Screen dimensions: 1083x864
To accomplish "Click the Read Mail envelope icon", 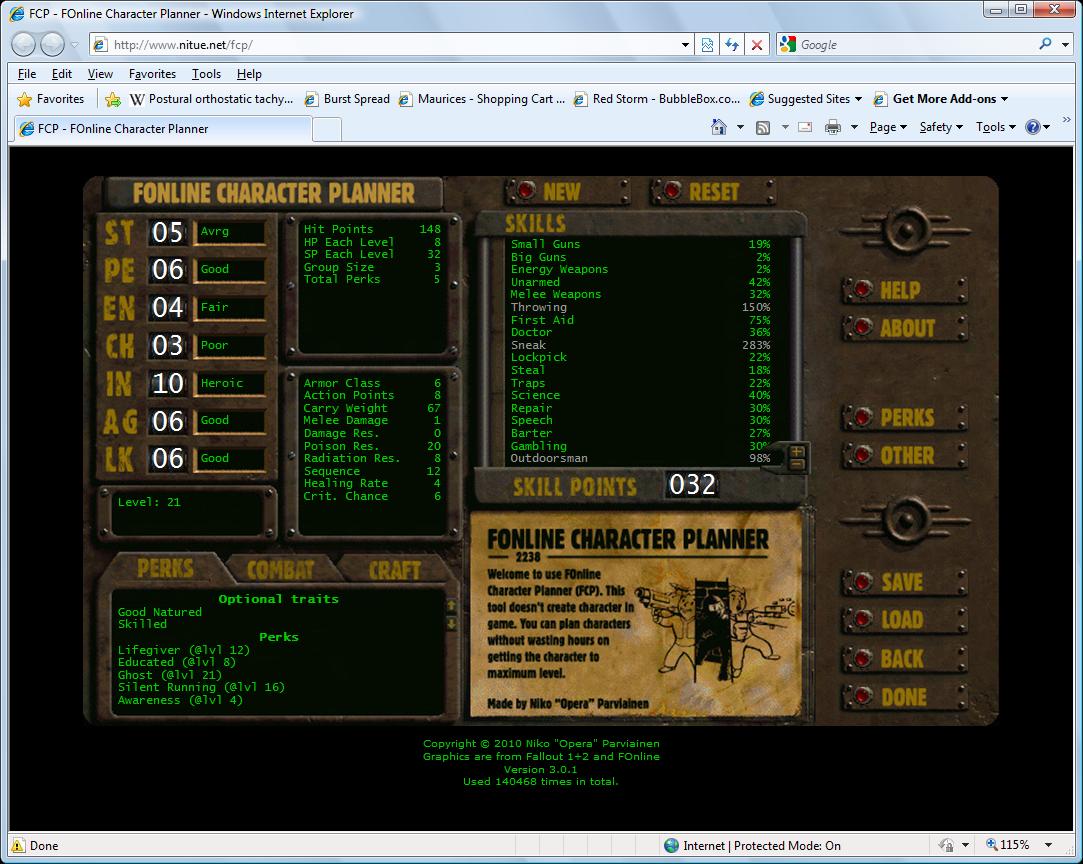I will coord(805,127).
